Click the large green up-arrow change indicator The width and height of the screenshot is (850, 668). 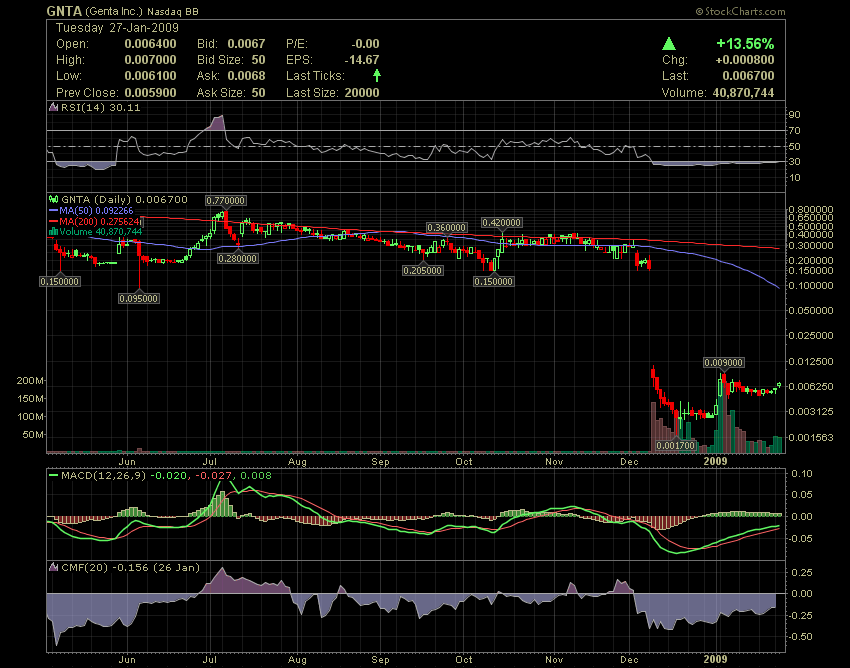tap(669, 44)
